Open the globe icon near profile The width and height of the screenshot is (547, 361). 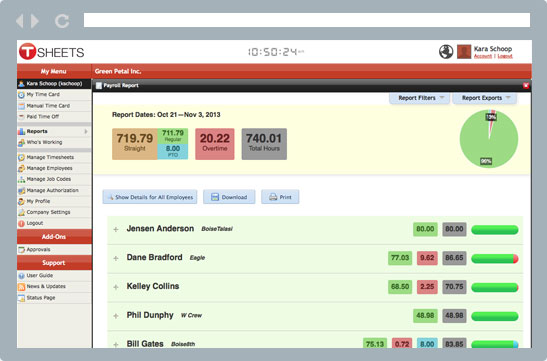[446, 52]
